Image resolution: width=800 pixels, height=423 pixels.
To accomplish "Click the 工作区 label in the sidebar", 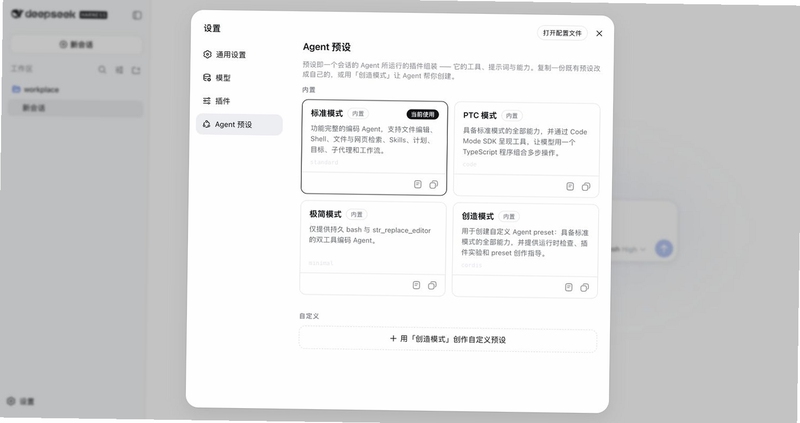I will 22,68.
